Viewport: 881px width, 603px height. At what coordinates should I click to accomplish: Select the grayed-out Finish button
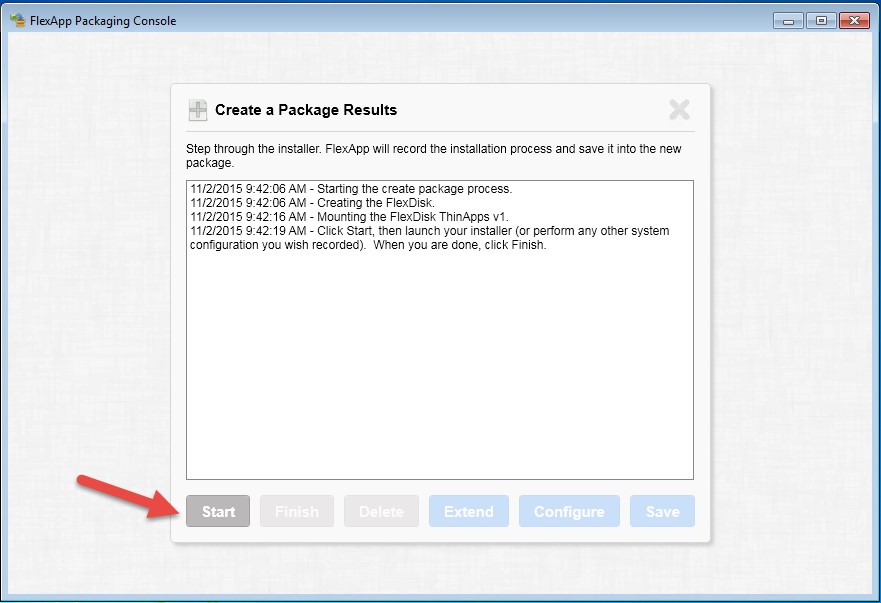[x=297, y=511]
